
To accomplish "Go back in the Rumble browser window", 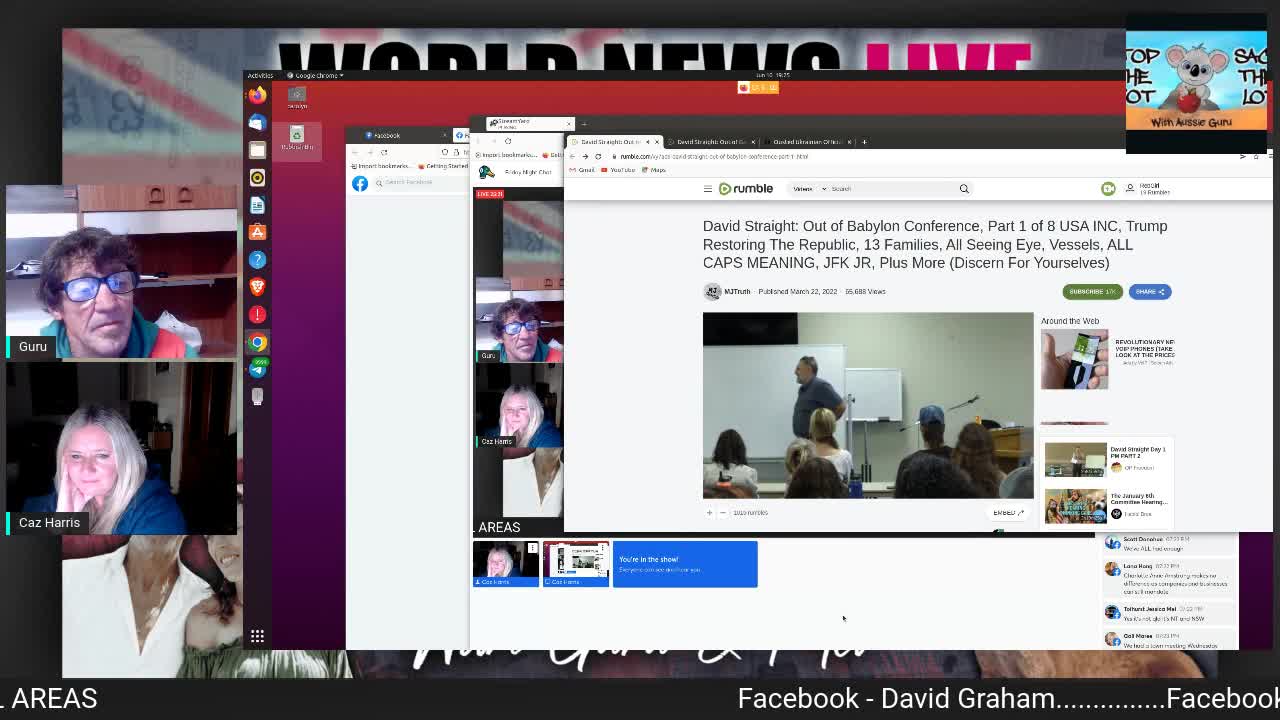I will click(573, 156).
